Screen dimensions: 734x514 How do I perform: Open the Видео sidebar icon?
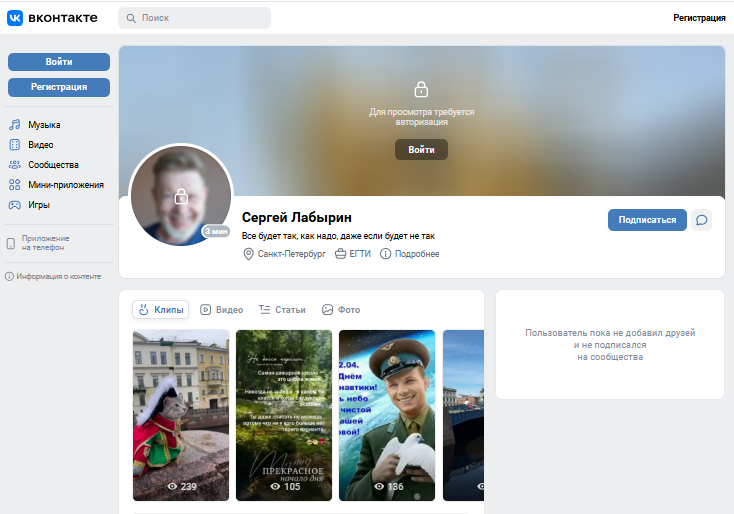click(15, 145)
